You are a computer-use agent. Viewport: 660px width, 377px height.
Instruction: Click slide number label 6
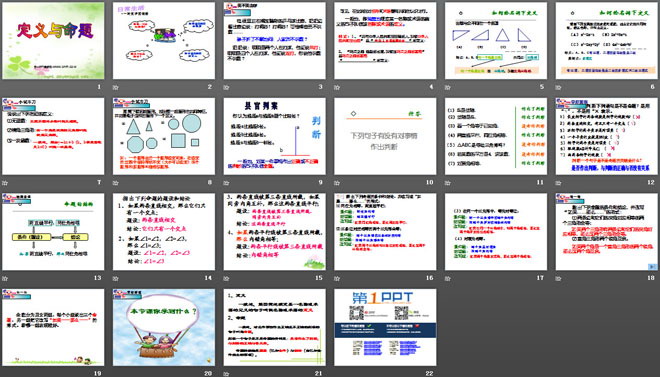[x=653, y=87]
